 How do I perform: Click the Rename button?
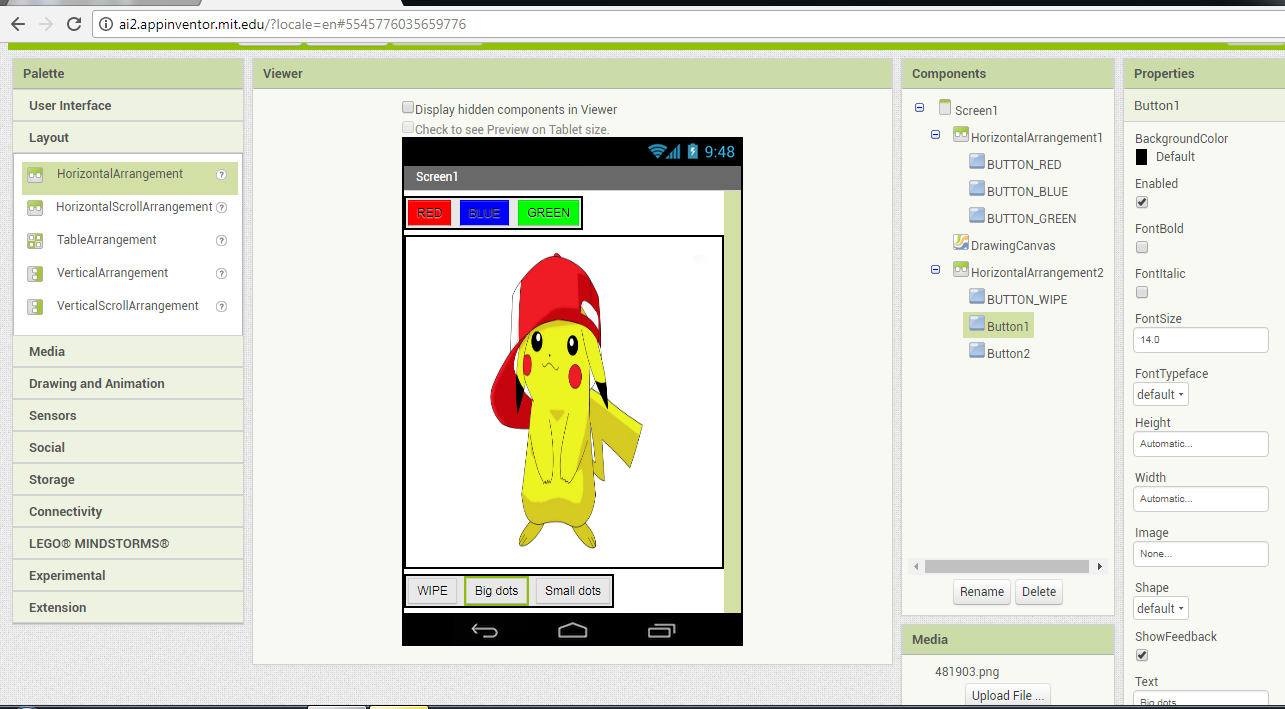click(x=982, y=592)
